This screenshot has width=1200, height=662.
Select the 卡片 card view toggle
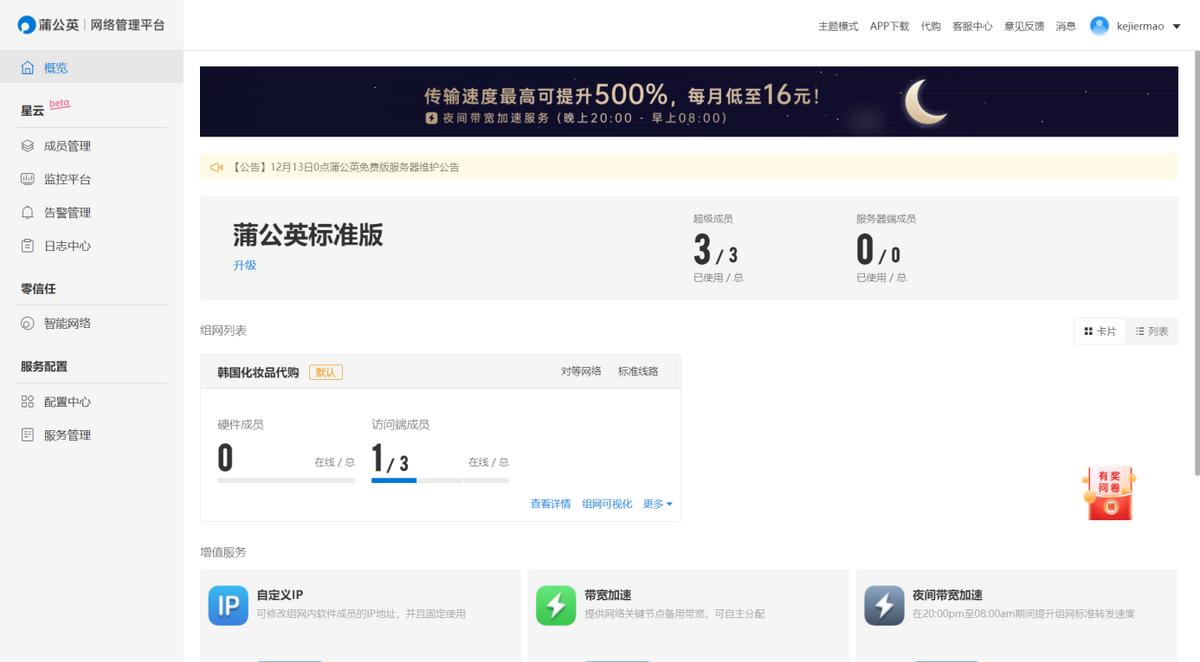(x=1099, y=331)
